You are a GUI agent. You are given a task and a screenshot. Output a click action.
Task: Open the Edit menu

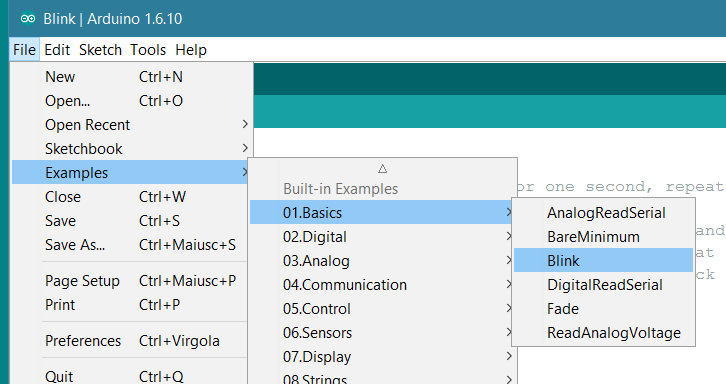pos(57,50)
